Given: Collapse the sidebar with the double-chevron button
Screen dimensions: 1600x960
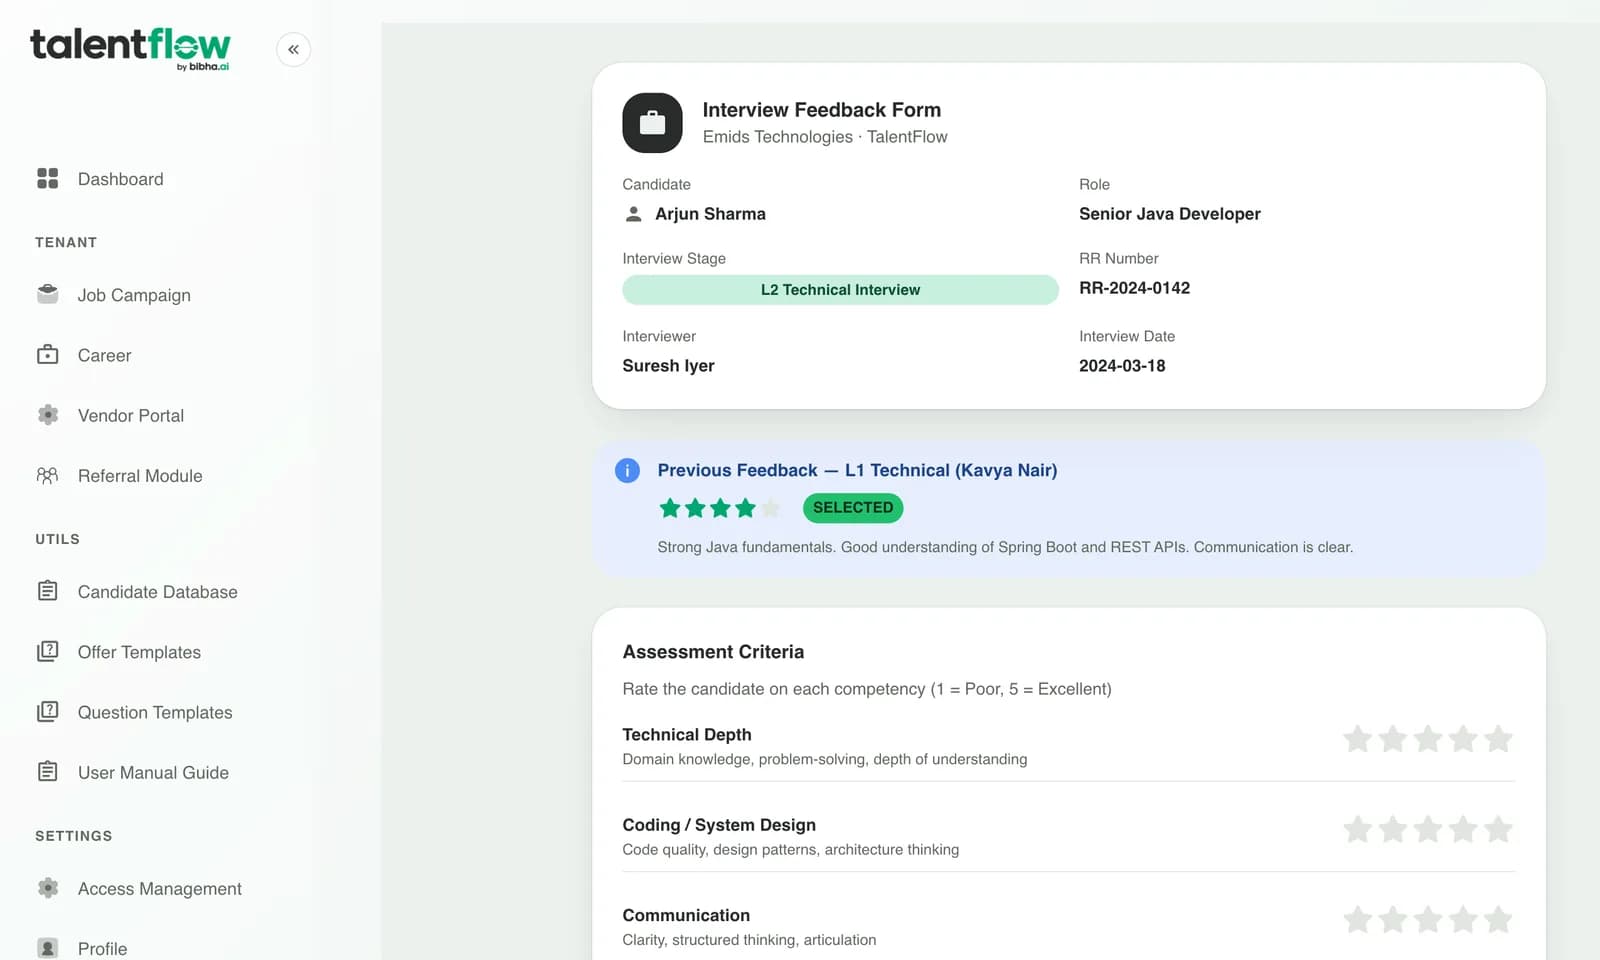Looking at the screenshot, I should 293,49.
